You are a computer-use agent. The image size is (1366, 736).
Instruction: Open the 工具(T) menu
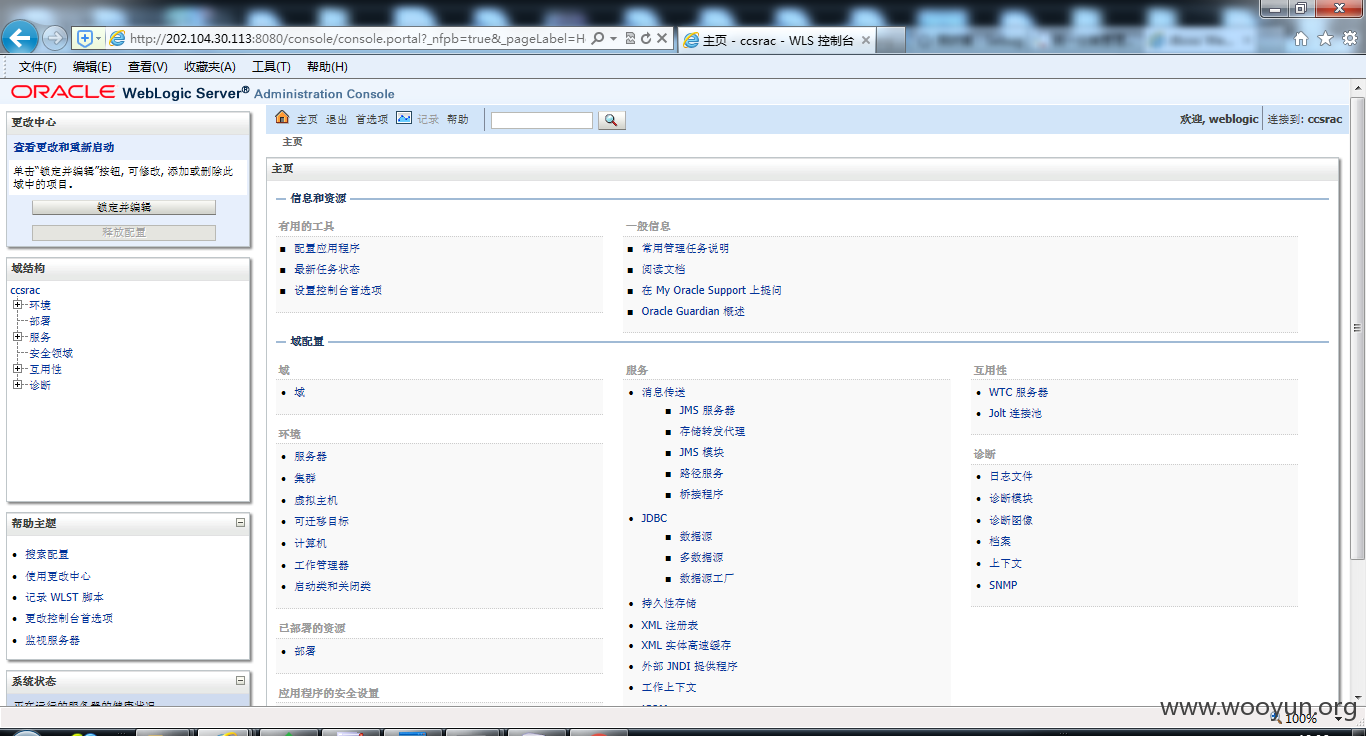271,67
